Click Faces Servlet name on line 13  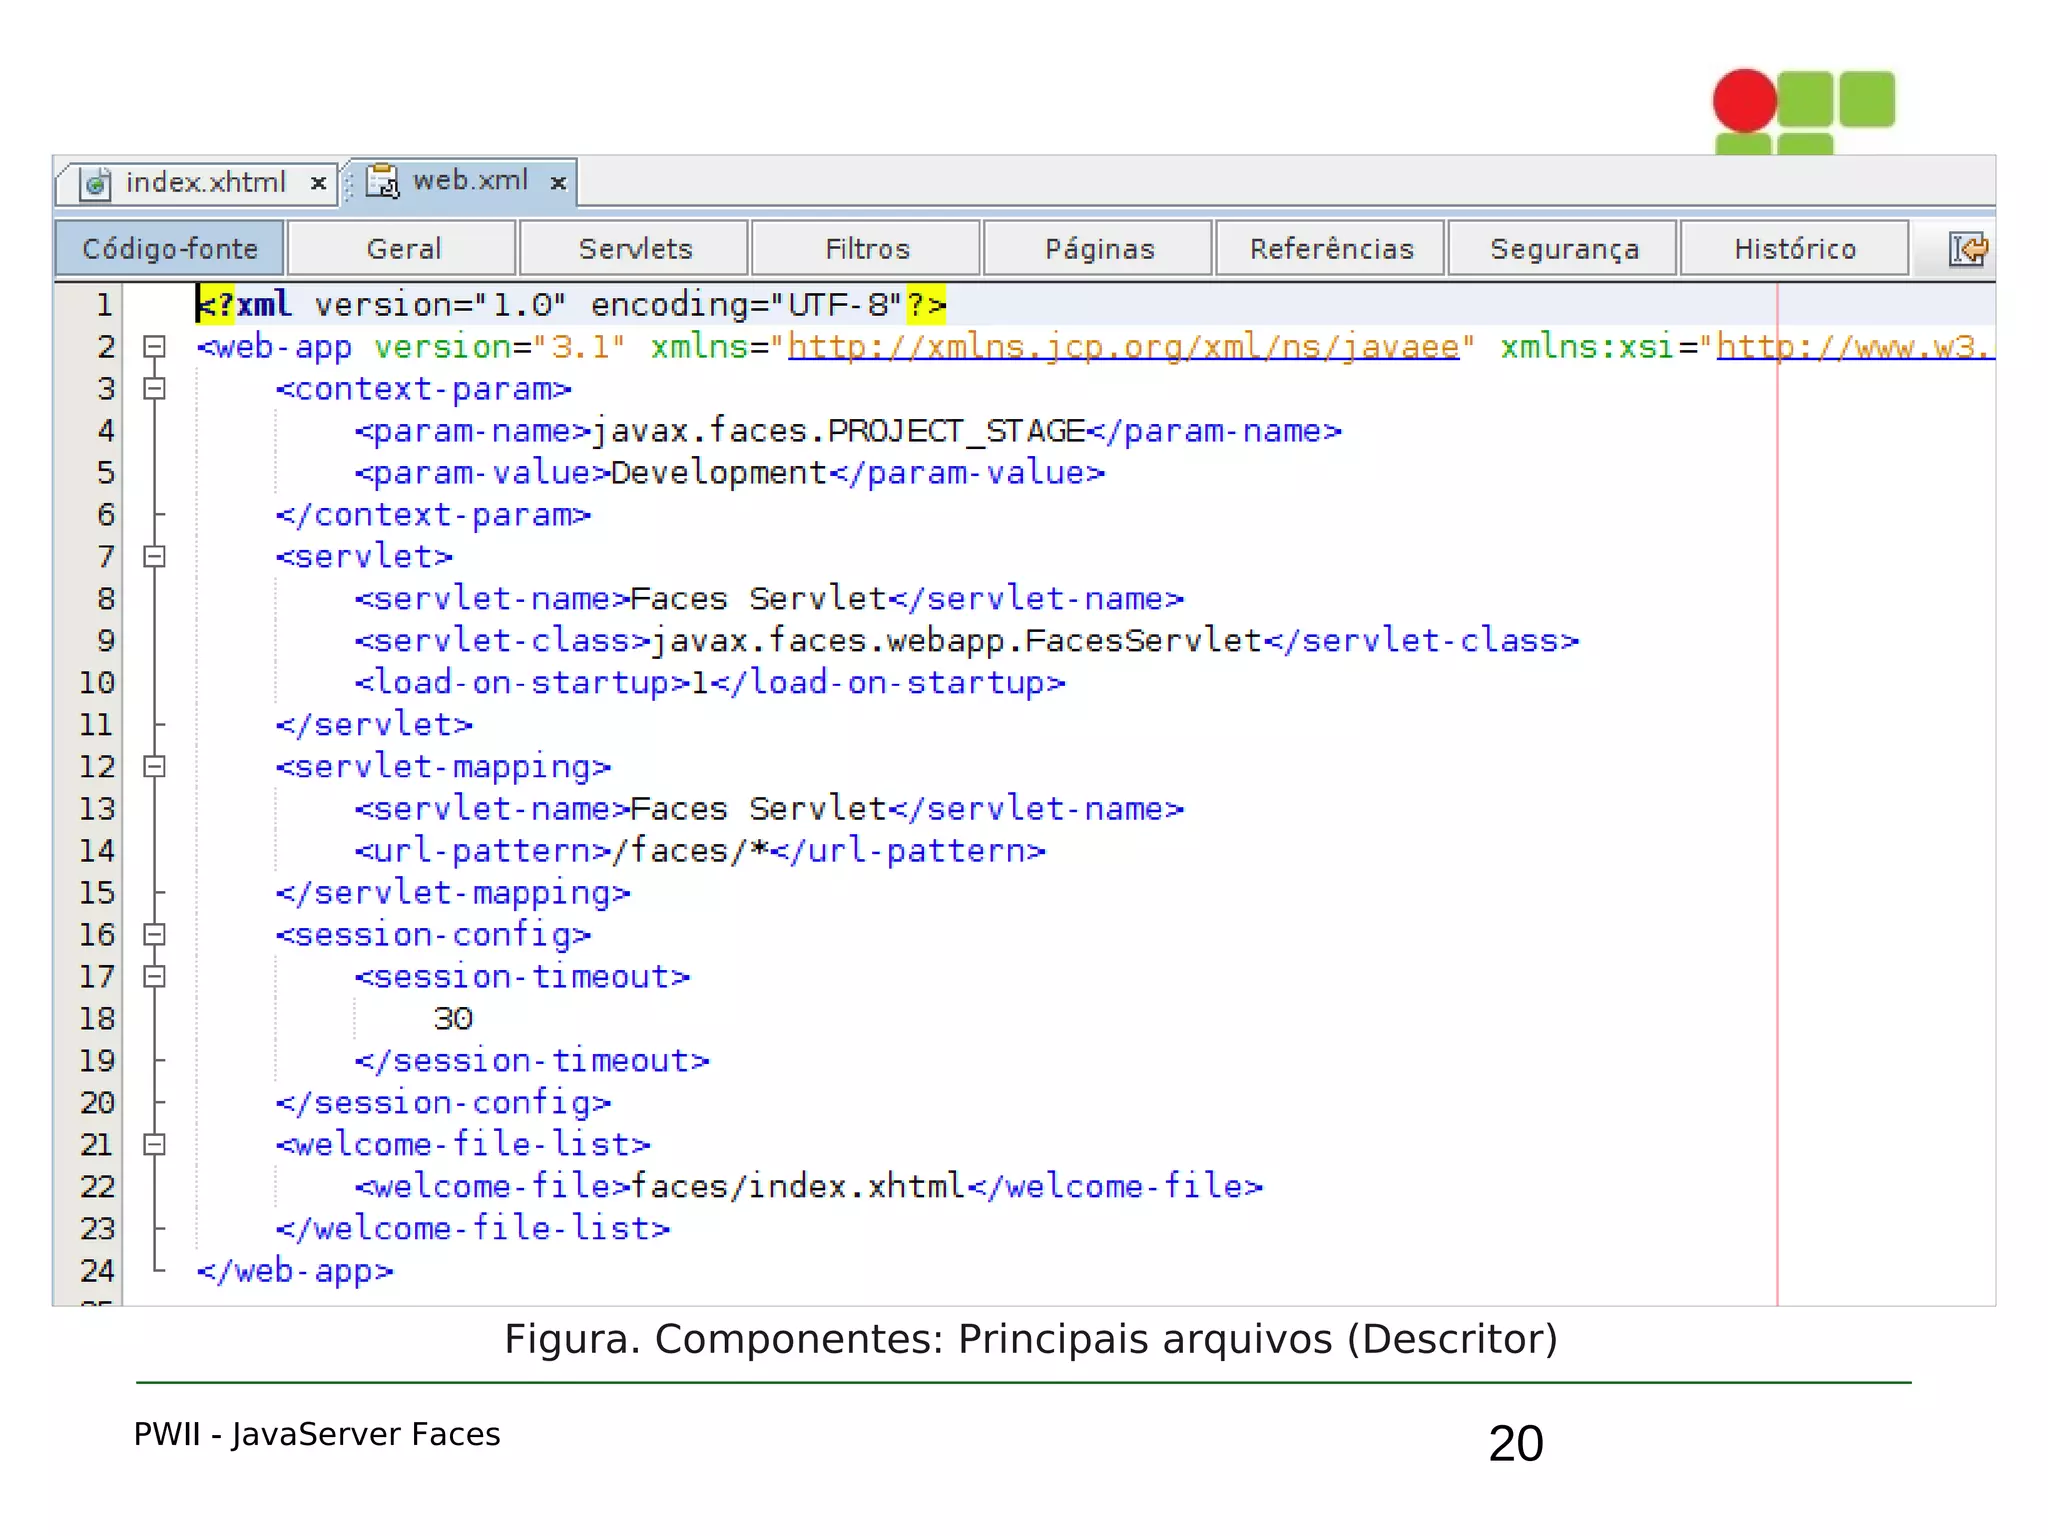click(x=758, y=809)
